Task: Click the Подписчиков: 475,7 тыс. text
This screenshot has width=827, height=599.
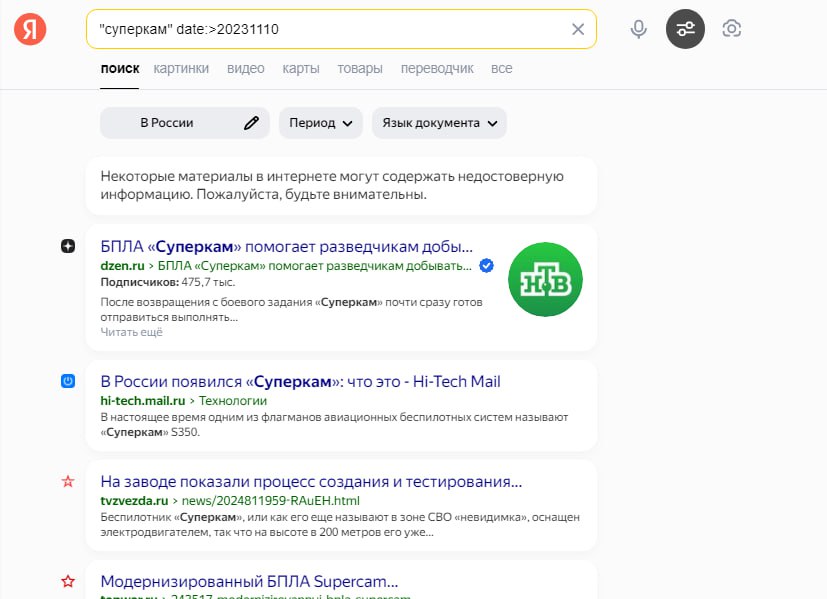Action: click(168, 282)
